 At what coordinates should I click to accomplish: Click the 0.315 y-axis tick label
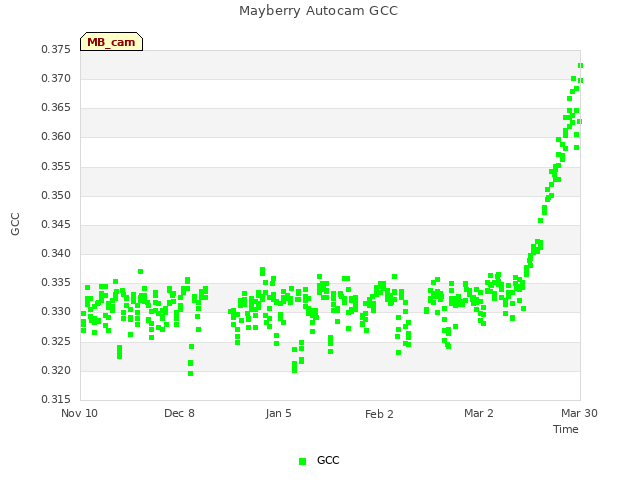coord(56,399)
